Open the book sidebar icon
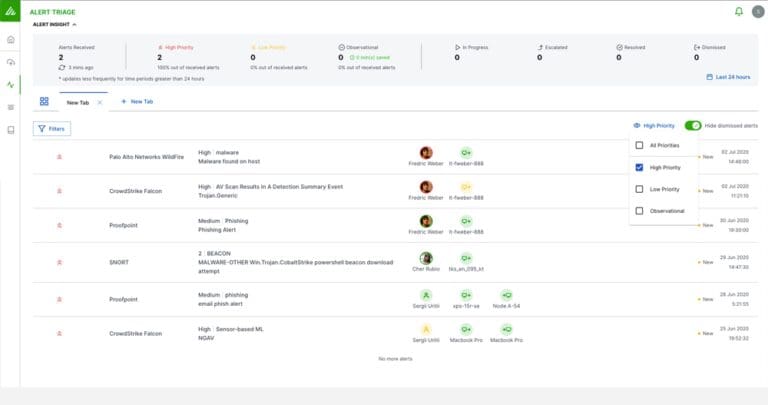The image size is (768, 405). (10, 130)
